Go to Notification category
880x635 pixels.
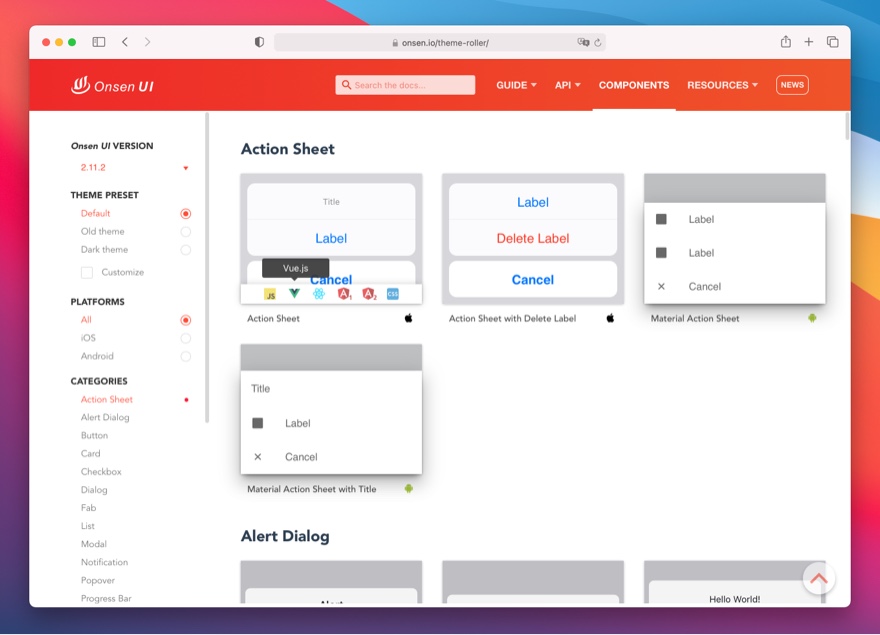pos(104,562)
